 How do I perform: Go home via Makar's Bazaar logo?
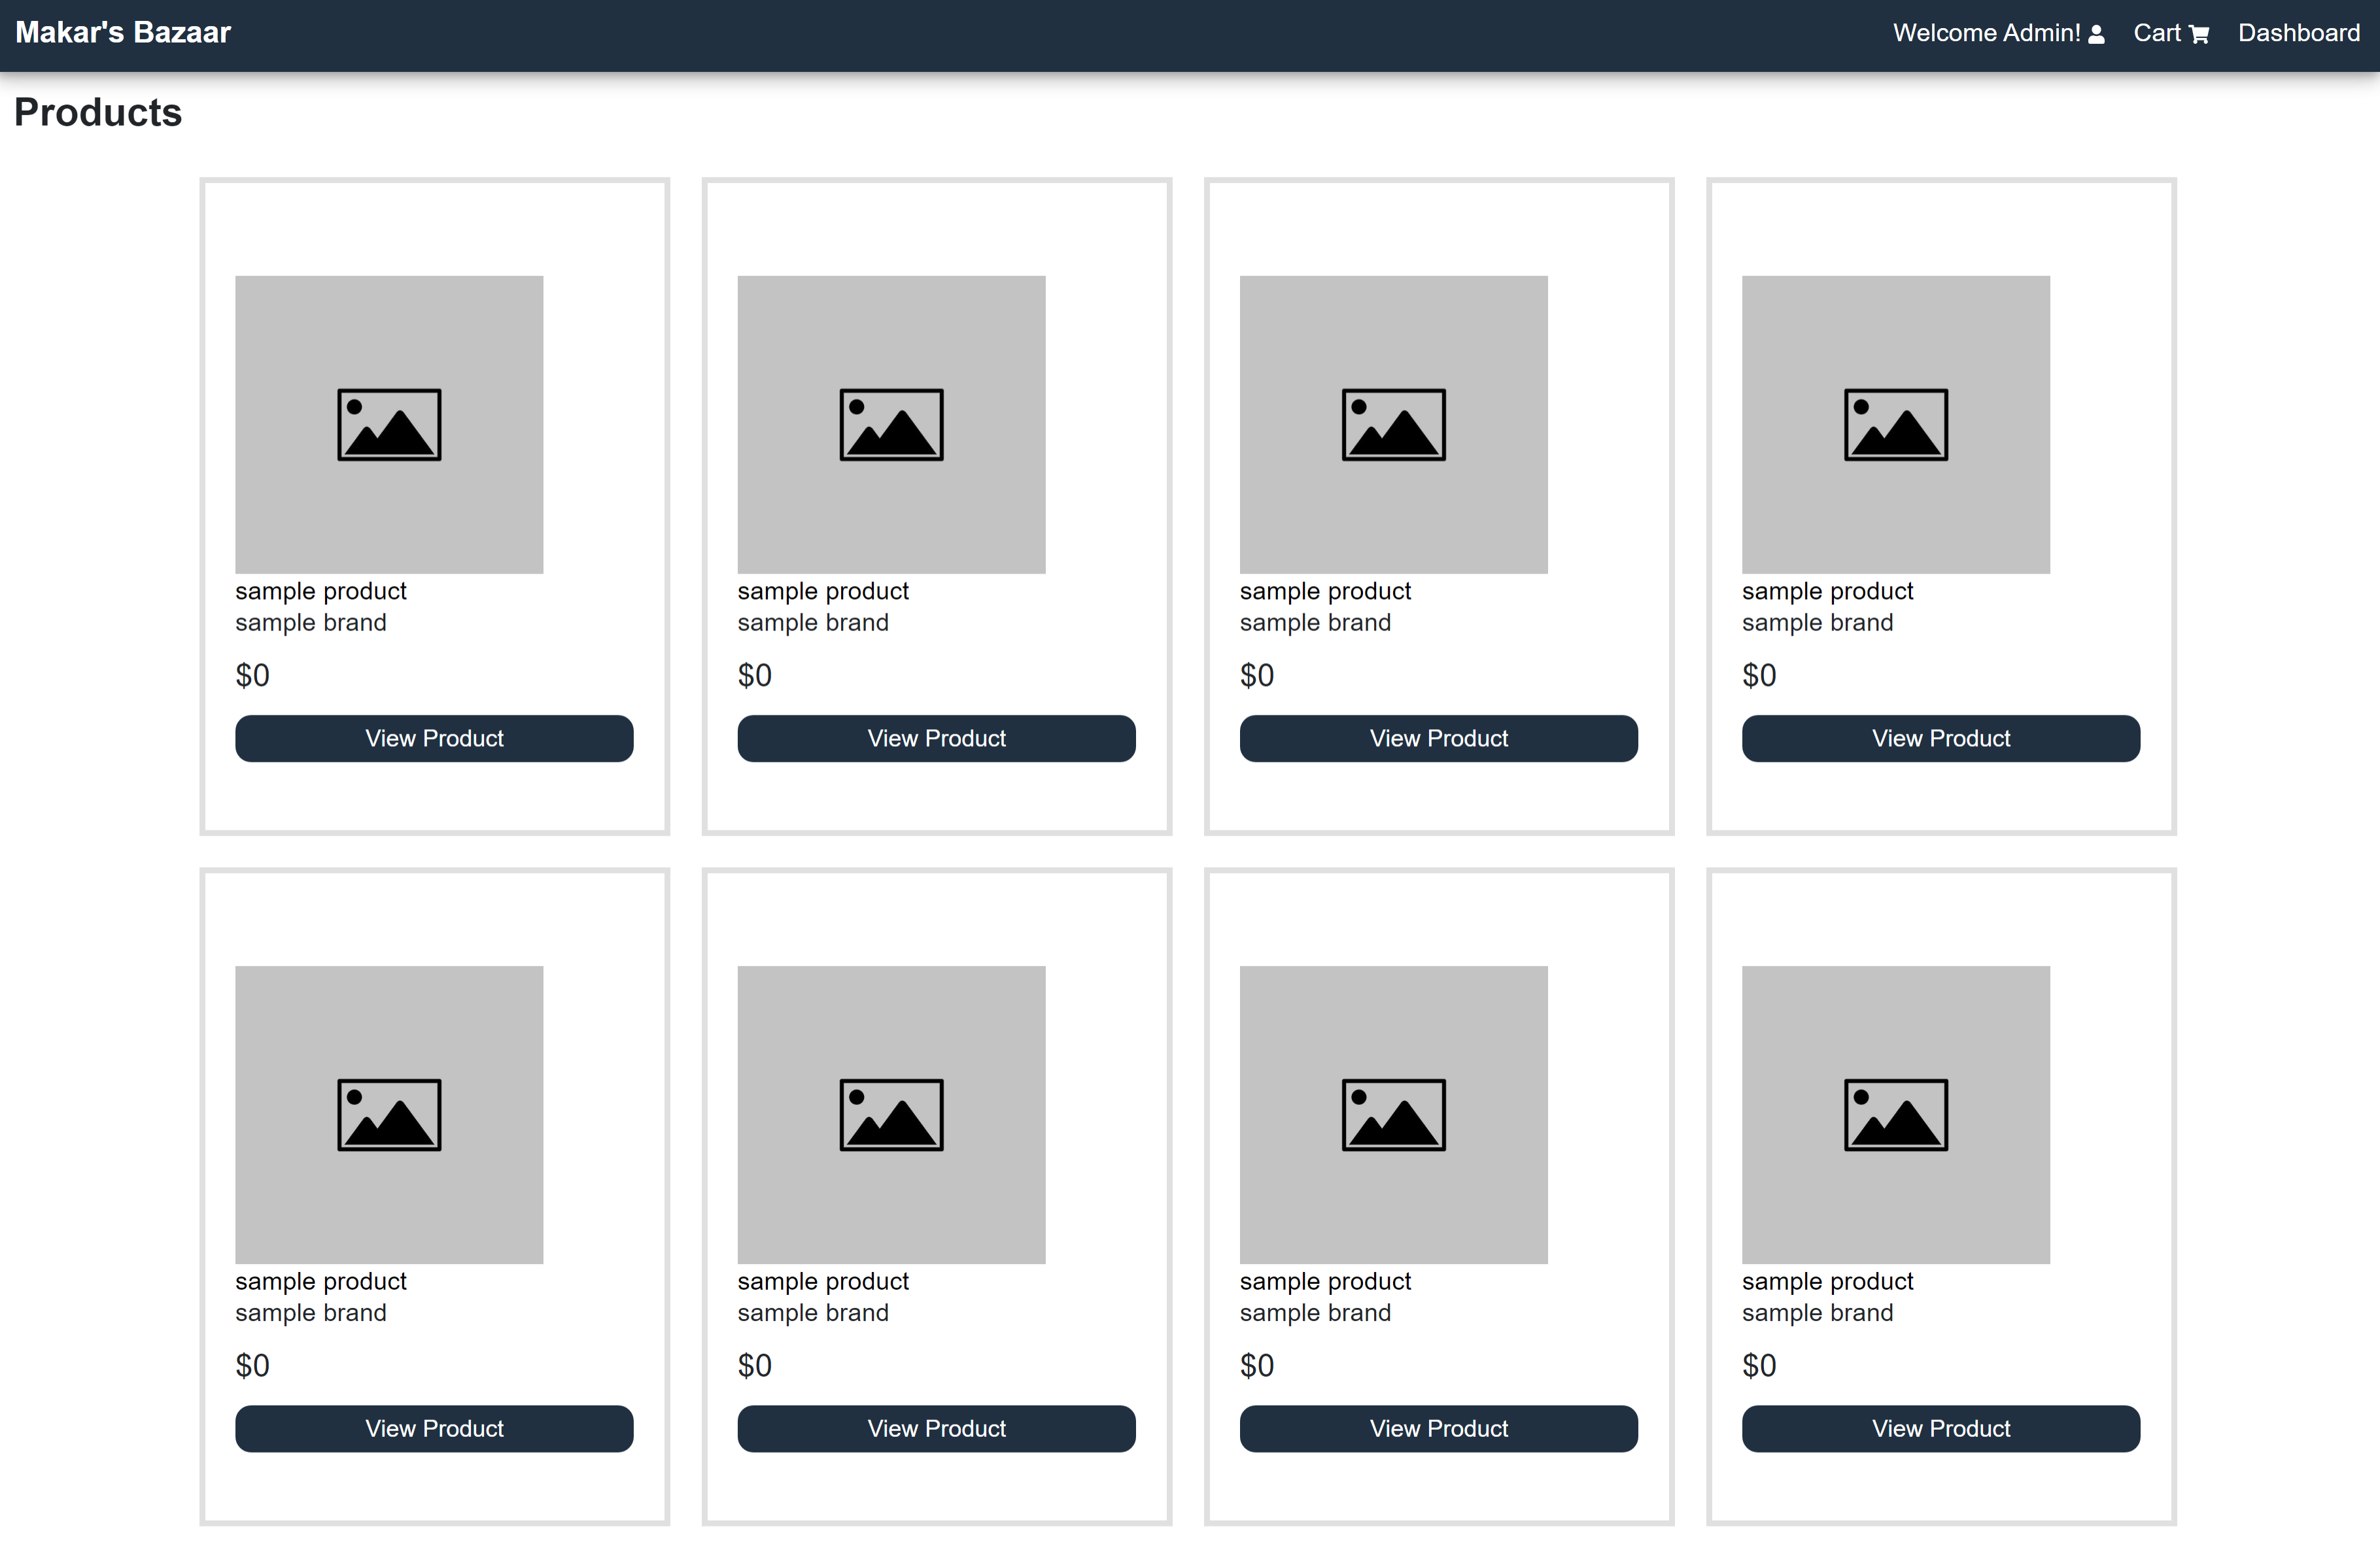[x=123, y=33]
